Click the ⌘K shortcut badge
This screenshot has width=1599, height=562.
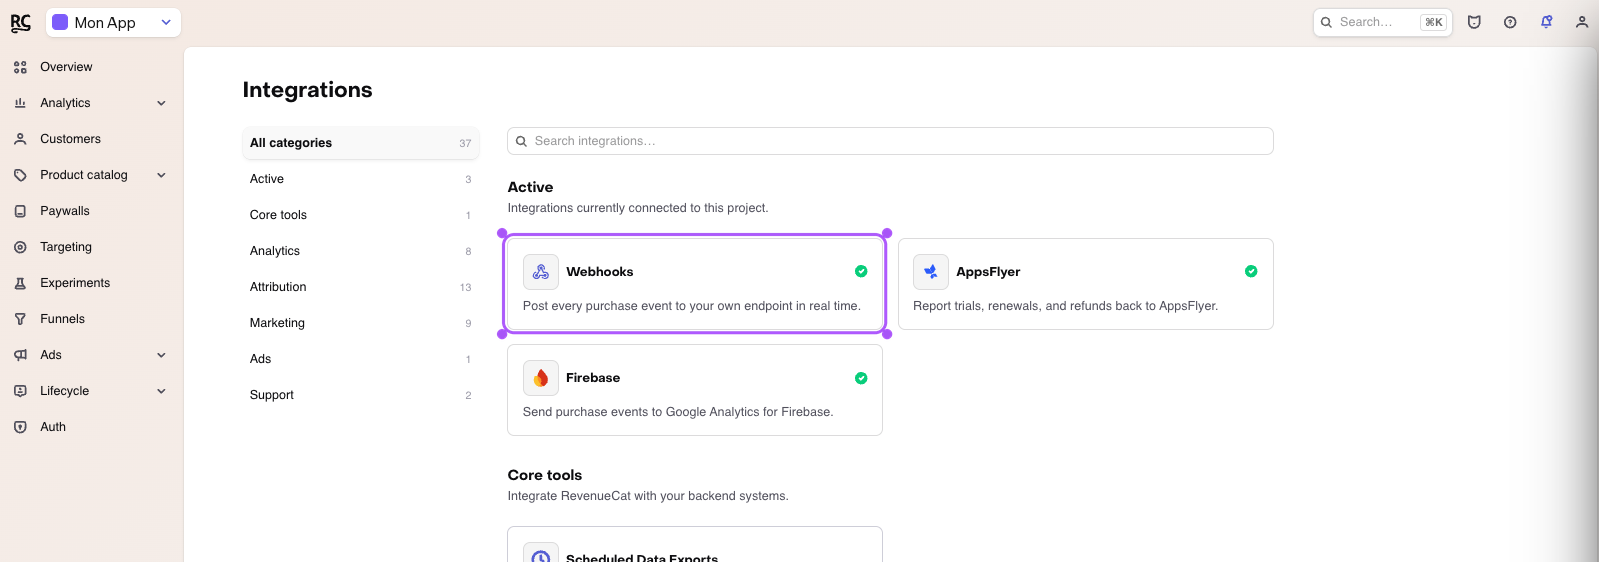[x=1434, y=22]
